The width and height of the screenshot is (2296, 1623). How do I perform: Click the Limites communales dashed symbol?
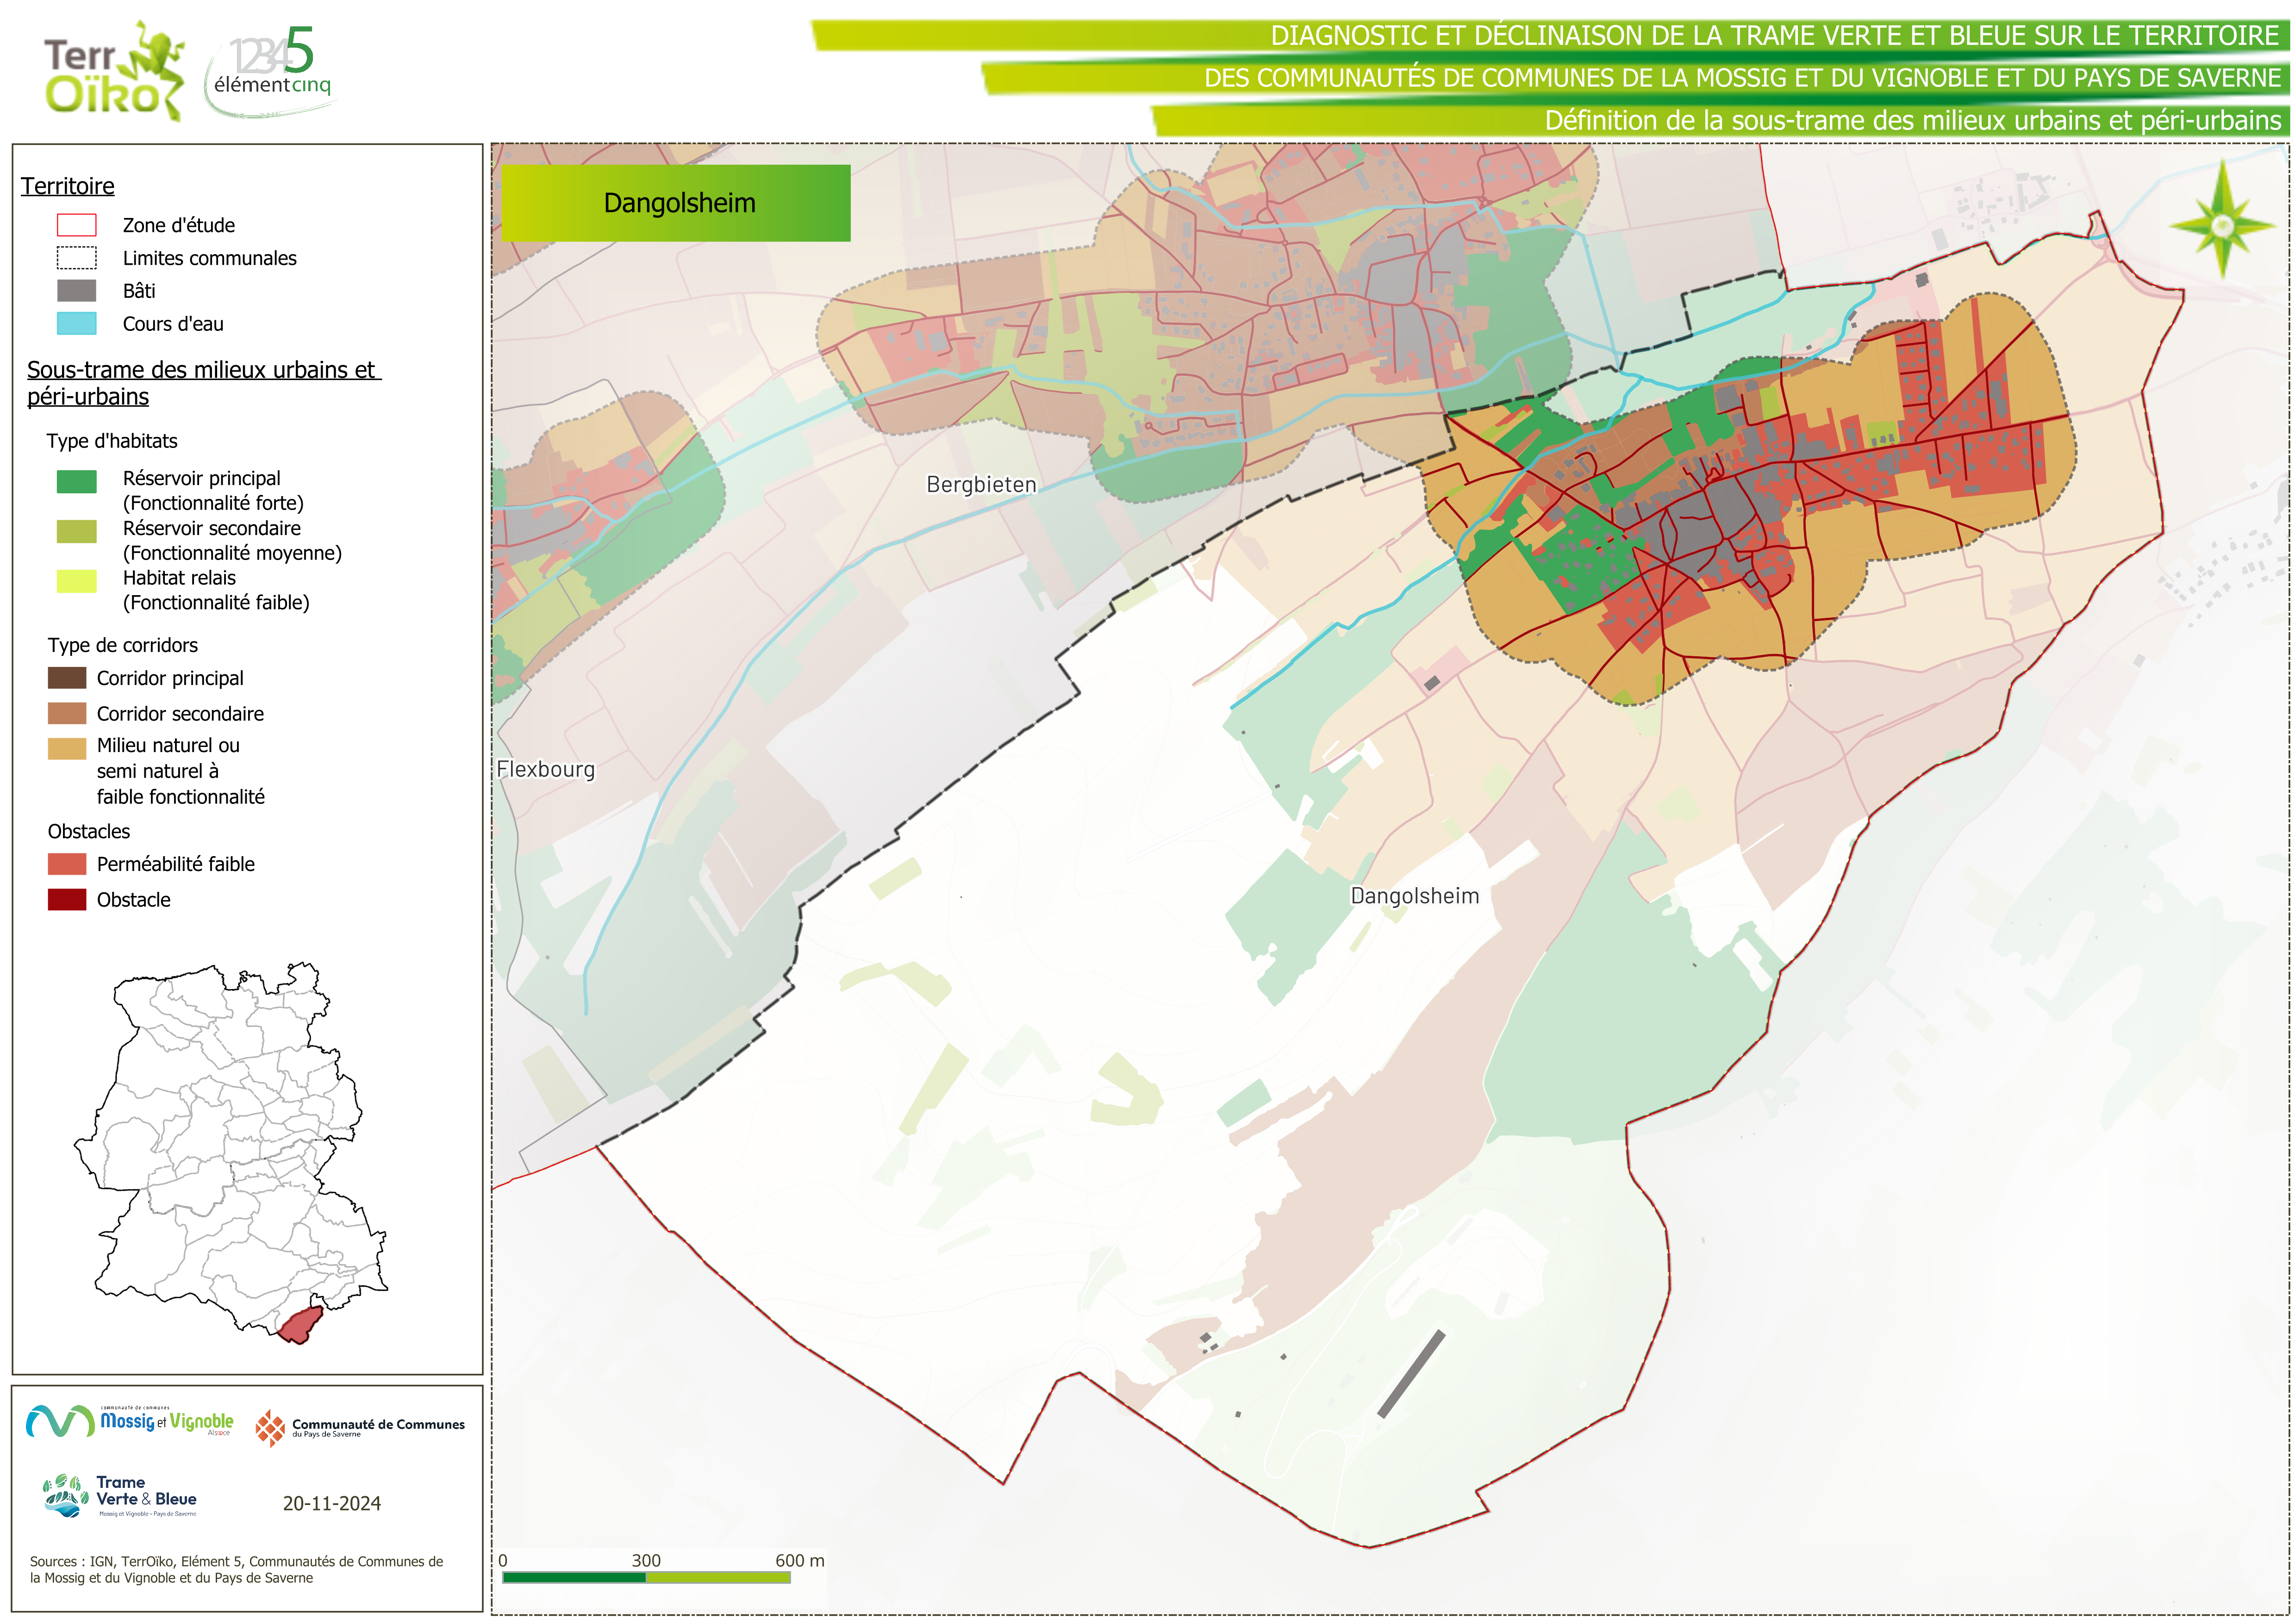(x=77, y=258)
